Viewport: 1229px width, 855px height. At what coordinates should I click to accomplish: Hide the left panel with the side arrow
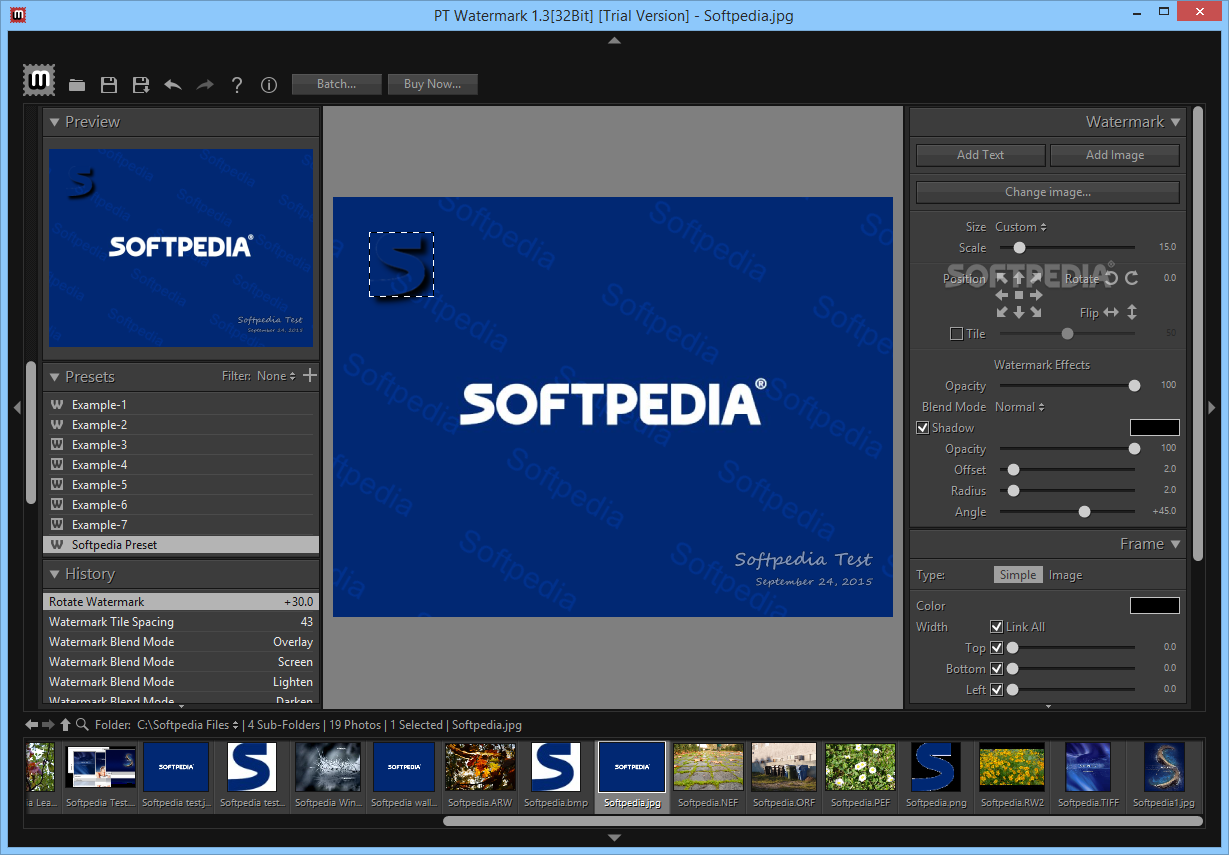(16, 407)
